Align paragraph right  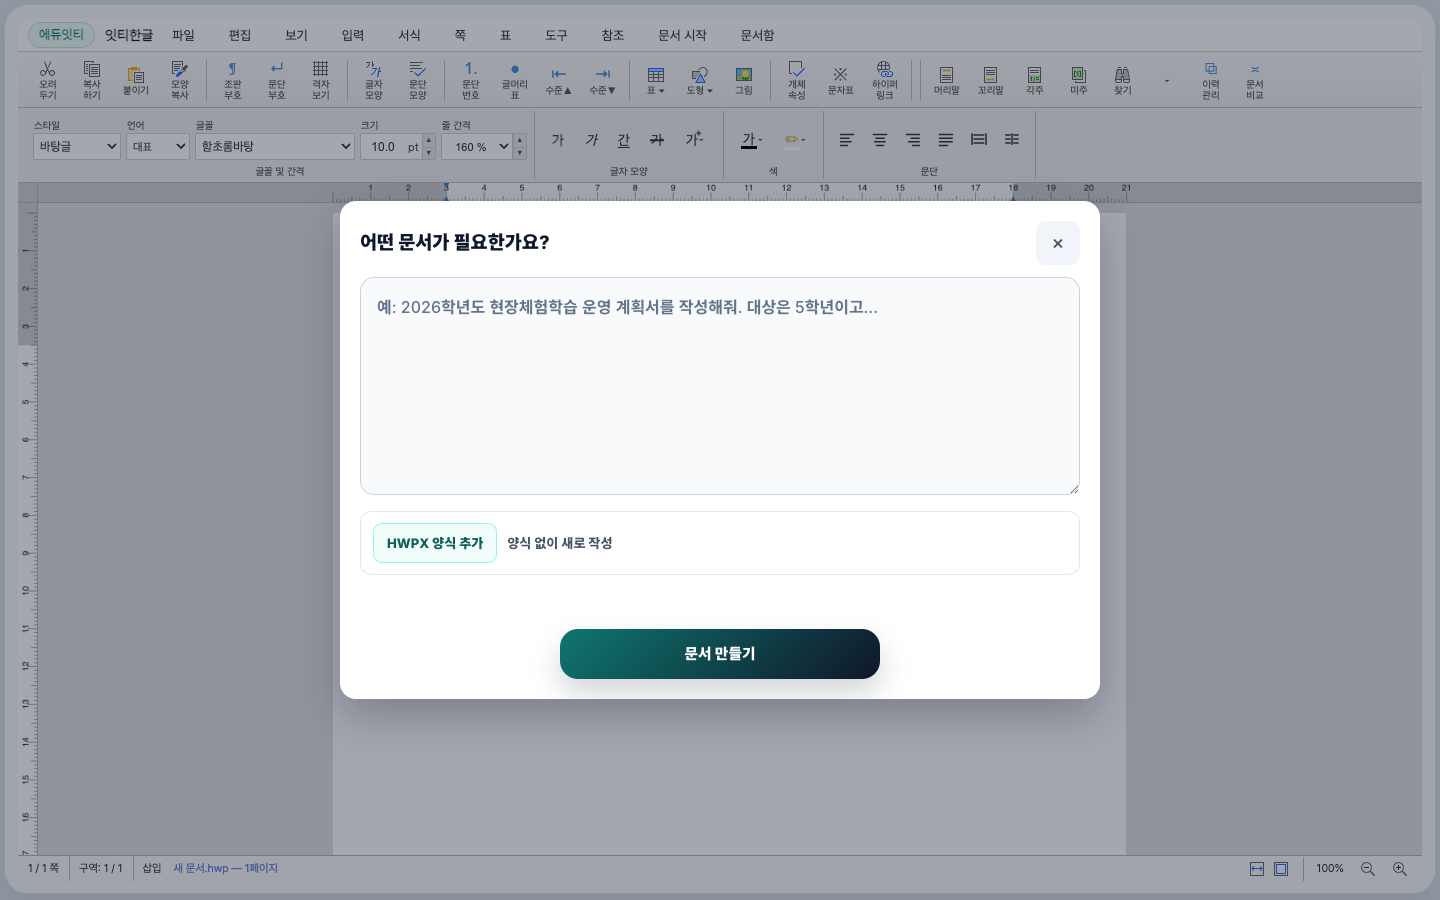coord(913,140)
